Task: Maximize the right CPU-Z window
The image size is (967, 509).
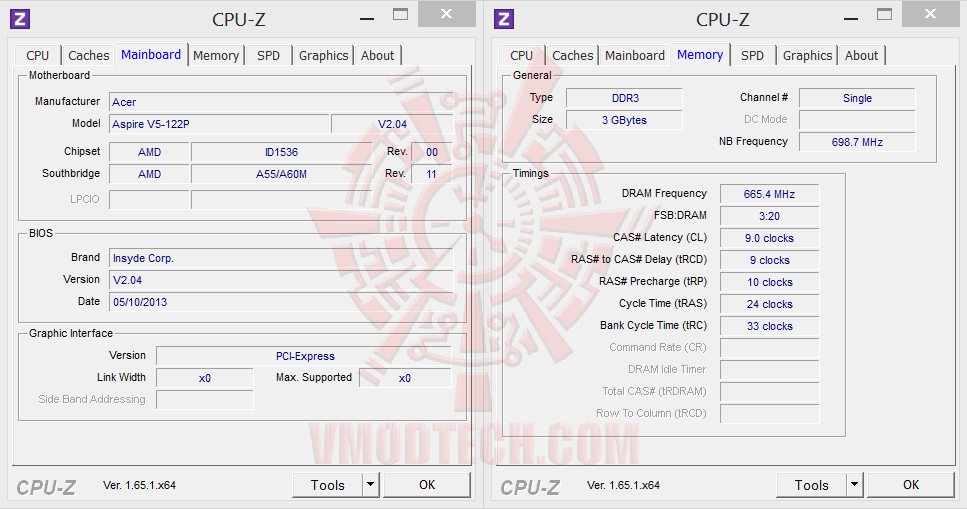Action: coord(885,15)
